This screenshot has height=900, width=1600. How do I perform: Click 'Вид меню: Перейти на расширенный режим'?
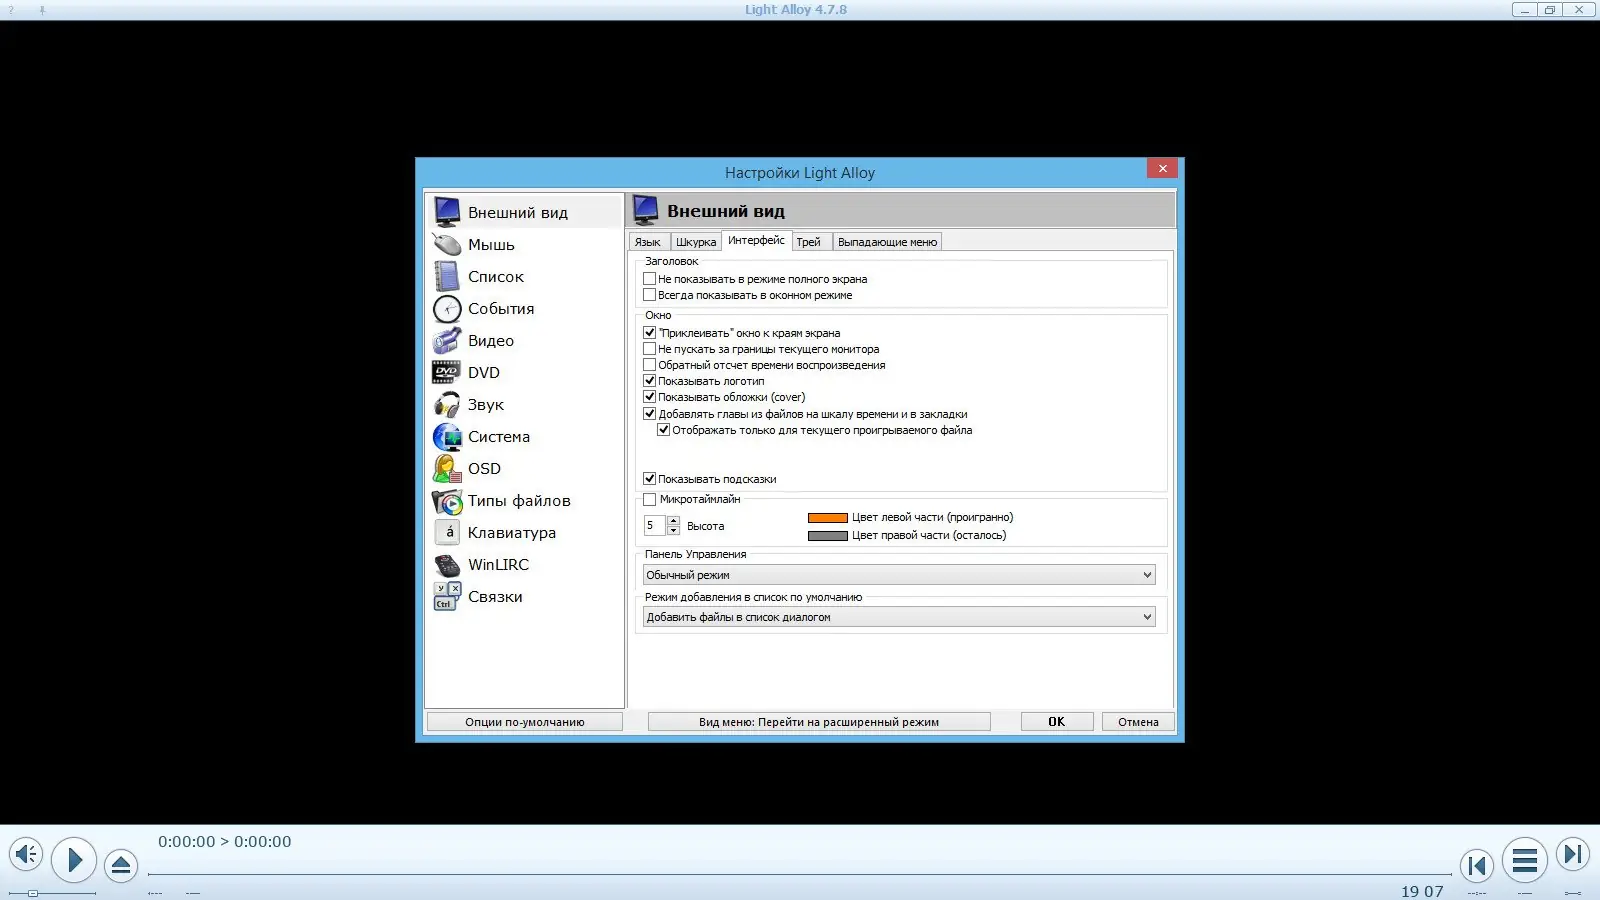(x=819, y=722)
